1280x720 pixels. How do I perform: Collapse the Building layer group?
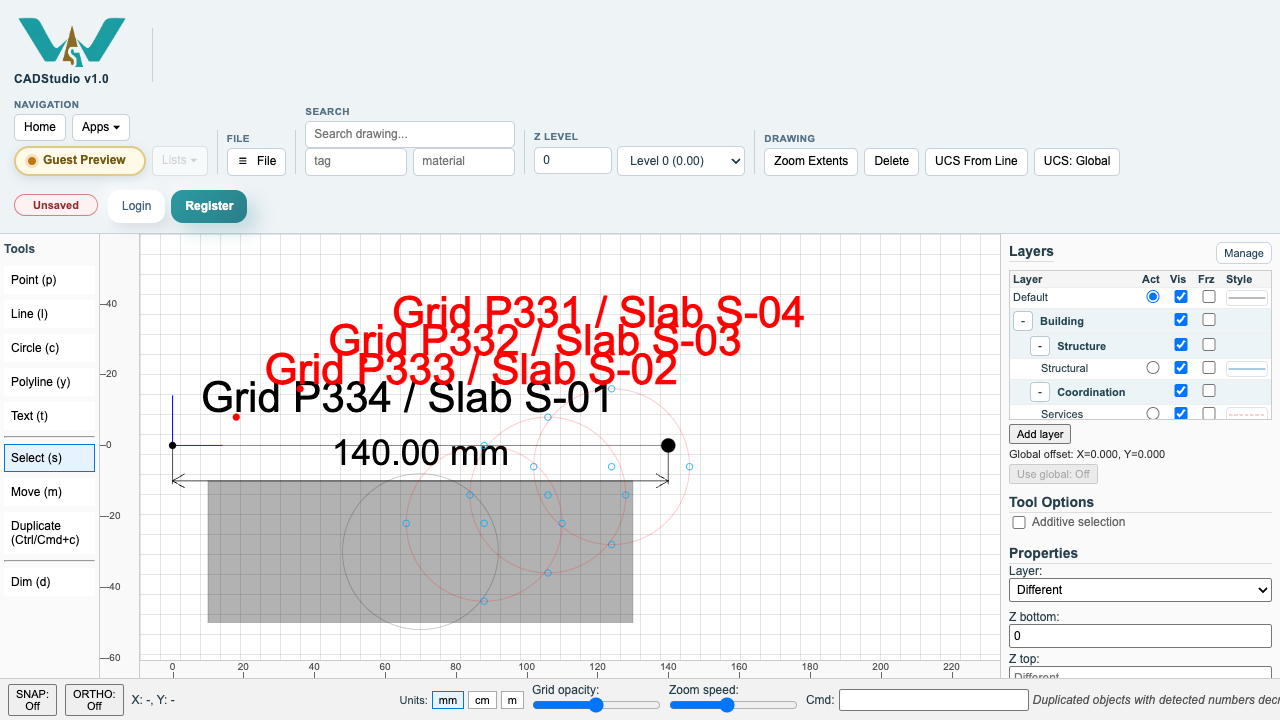pos(1023,321)
